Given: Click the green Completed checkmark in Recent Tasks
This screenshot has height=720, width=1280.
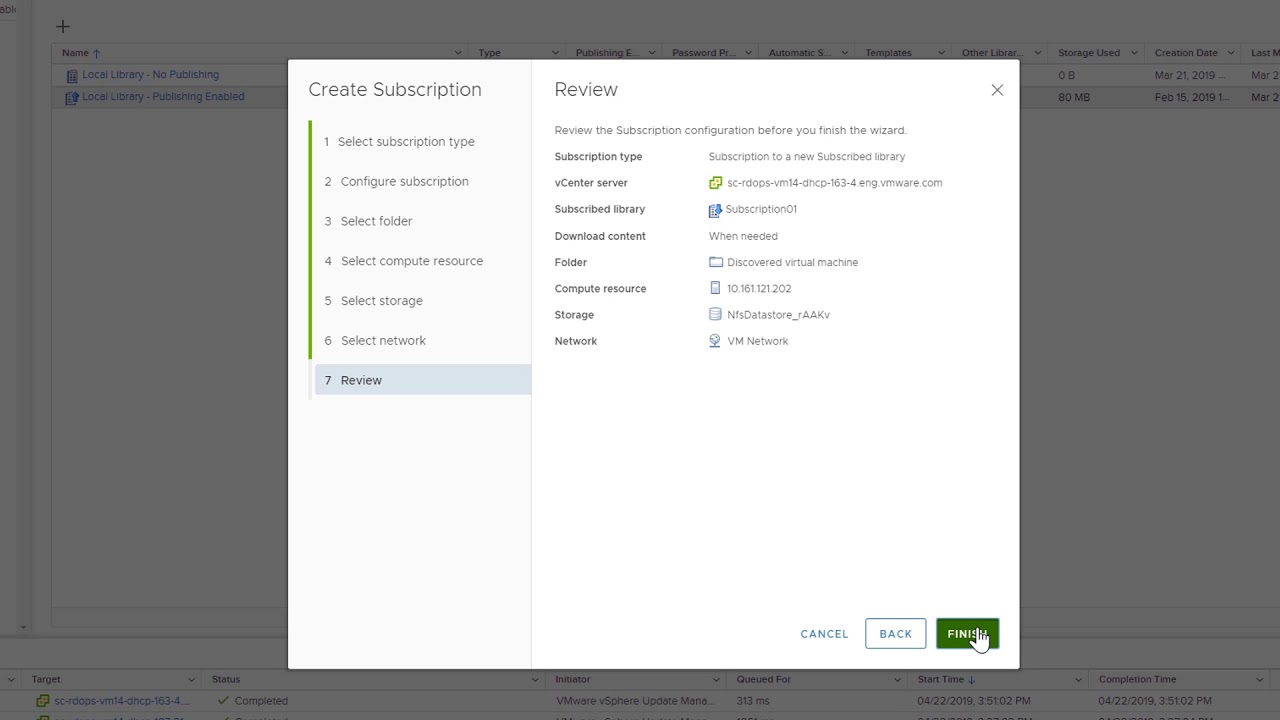Looking at the screenshot, I should [223, 700].
